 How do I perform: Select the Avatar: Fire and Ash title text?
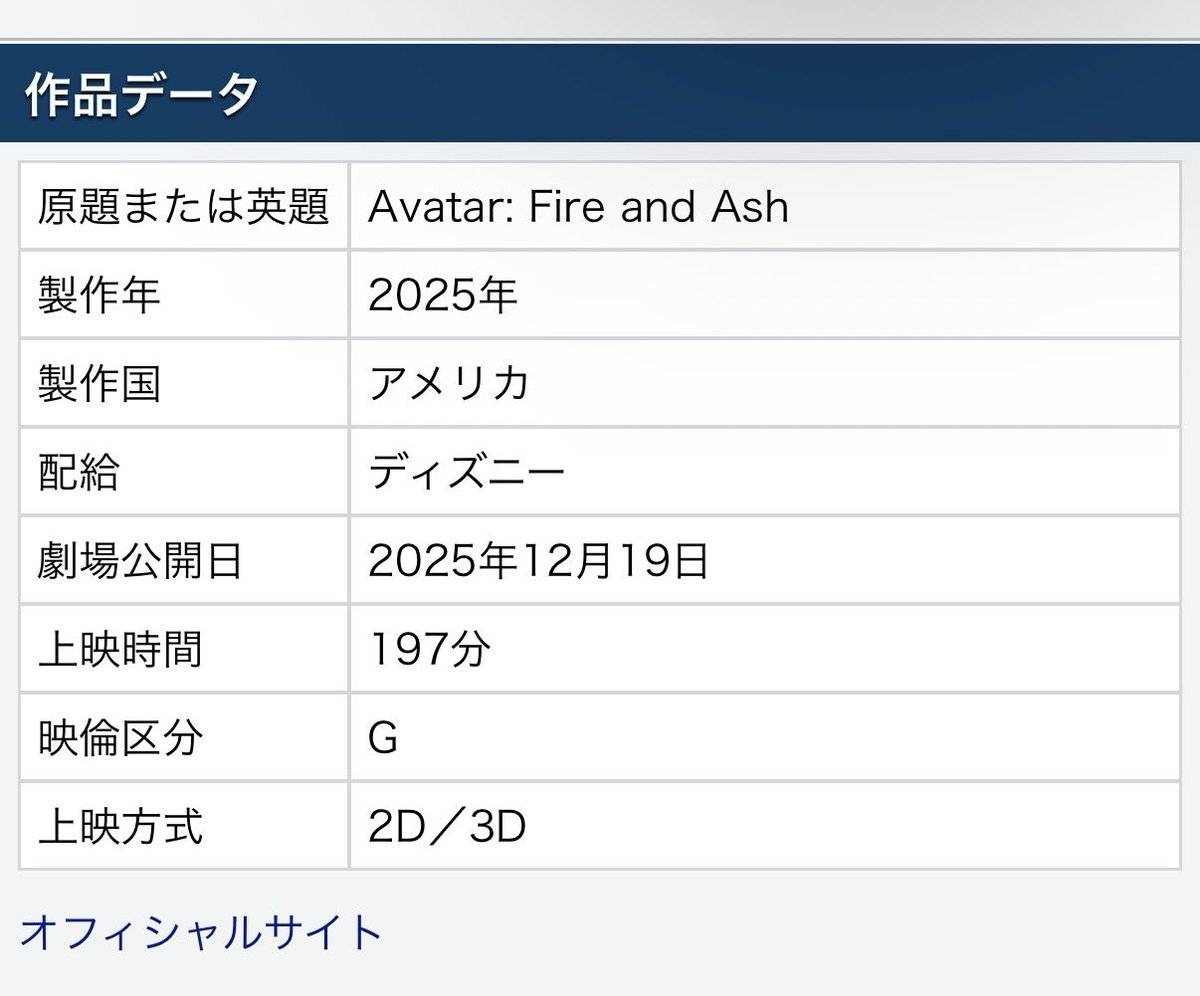click(x=578, y=207)
